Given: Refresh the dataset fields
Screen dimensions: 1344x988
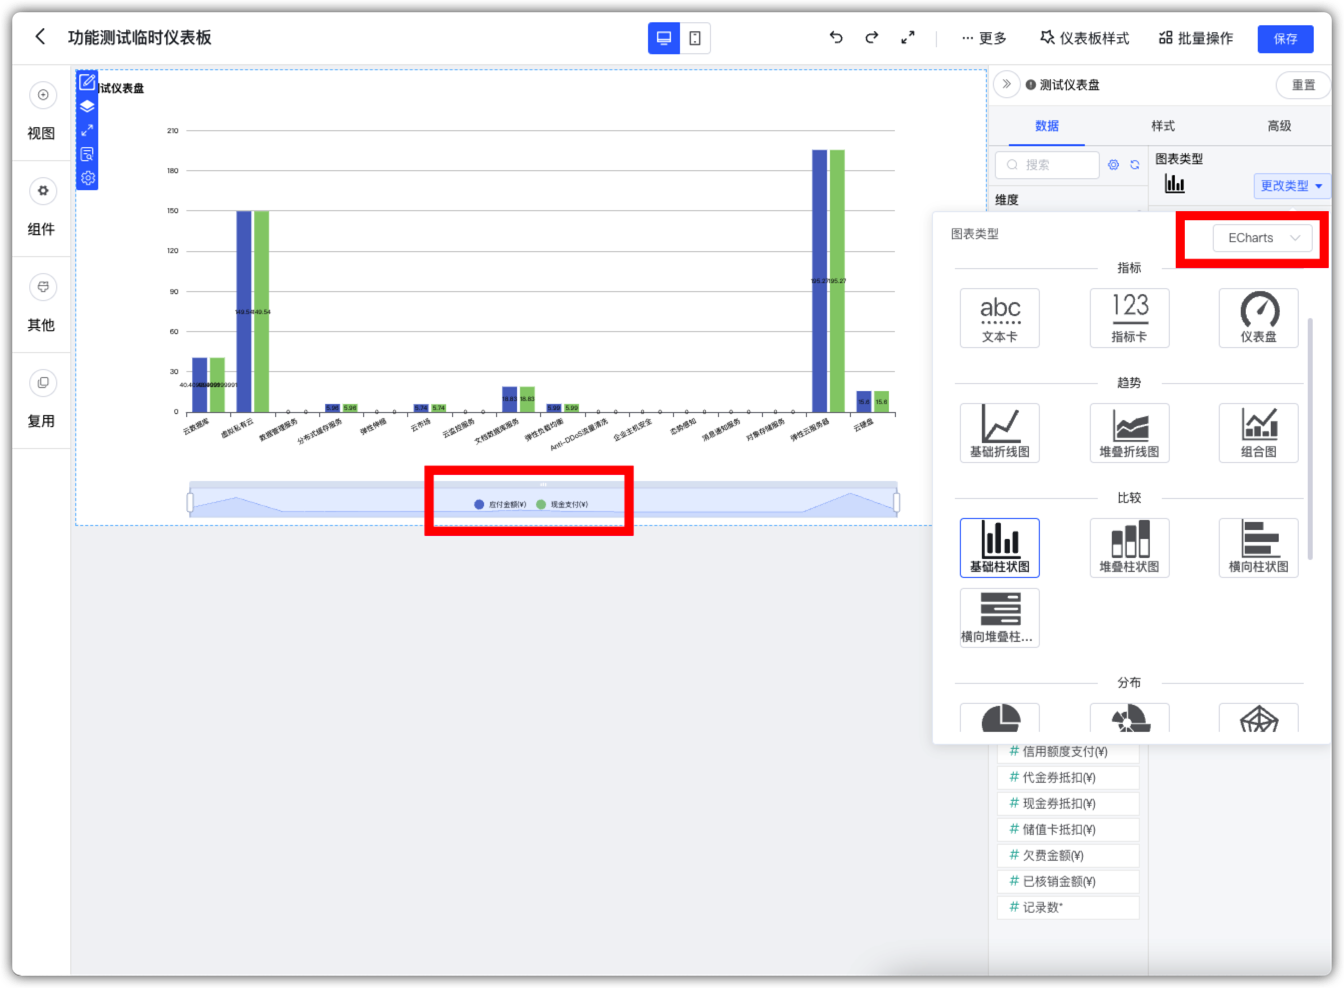Looking at the screenshot, I should click(1135, 165).
